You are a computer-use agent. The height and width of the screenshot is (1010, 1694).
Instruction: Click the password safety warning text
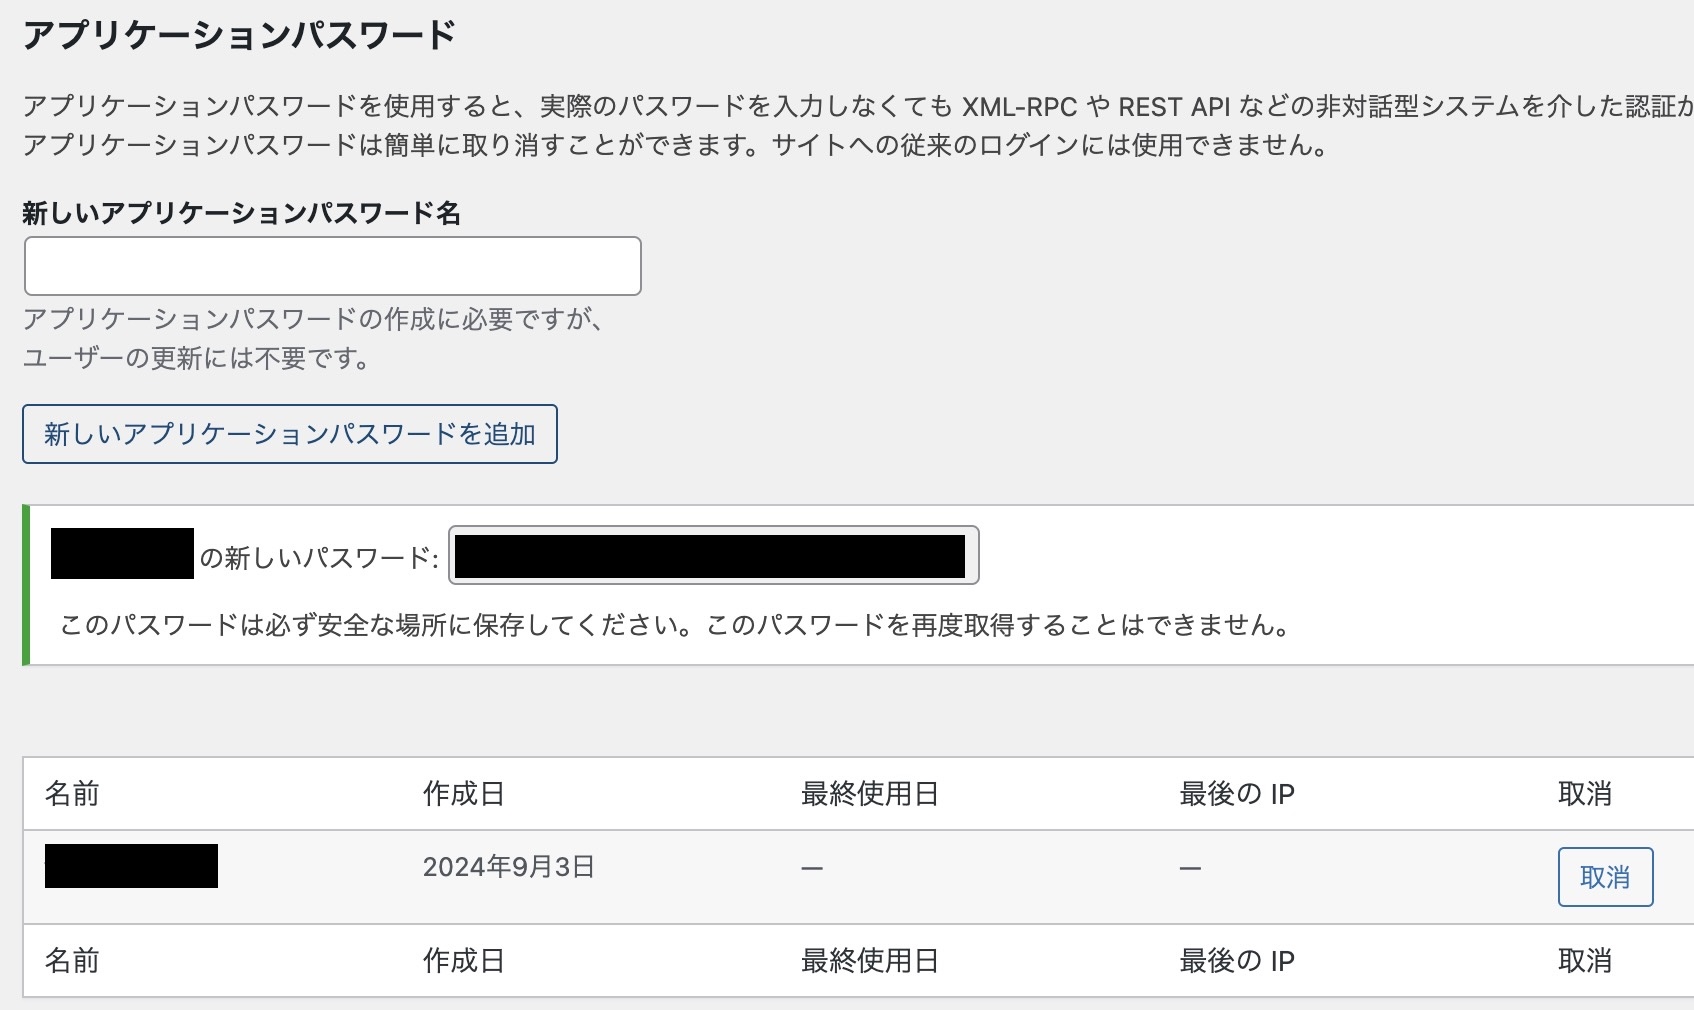(675, 628)
